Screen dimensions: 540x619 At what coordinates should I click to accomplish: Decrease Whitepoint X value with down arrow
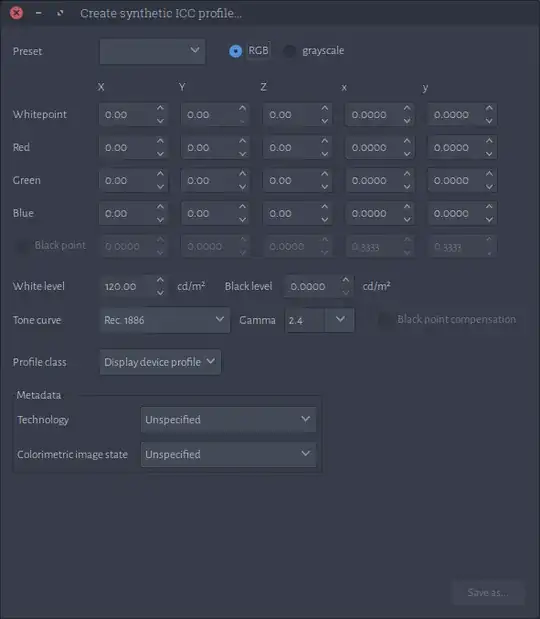pyautogui.click(x=160, y=121)
